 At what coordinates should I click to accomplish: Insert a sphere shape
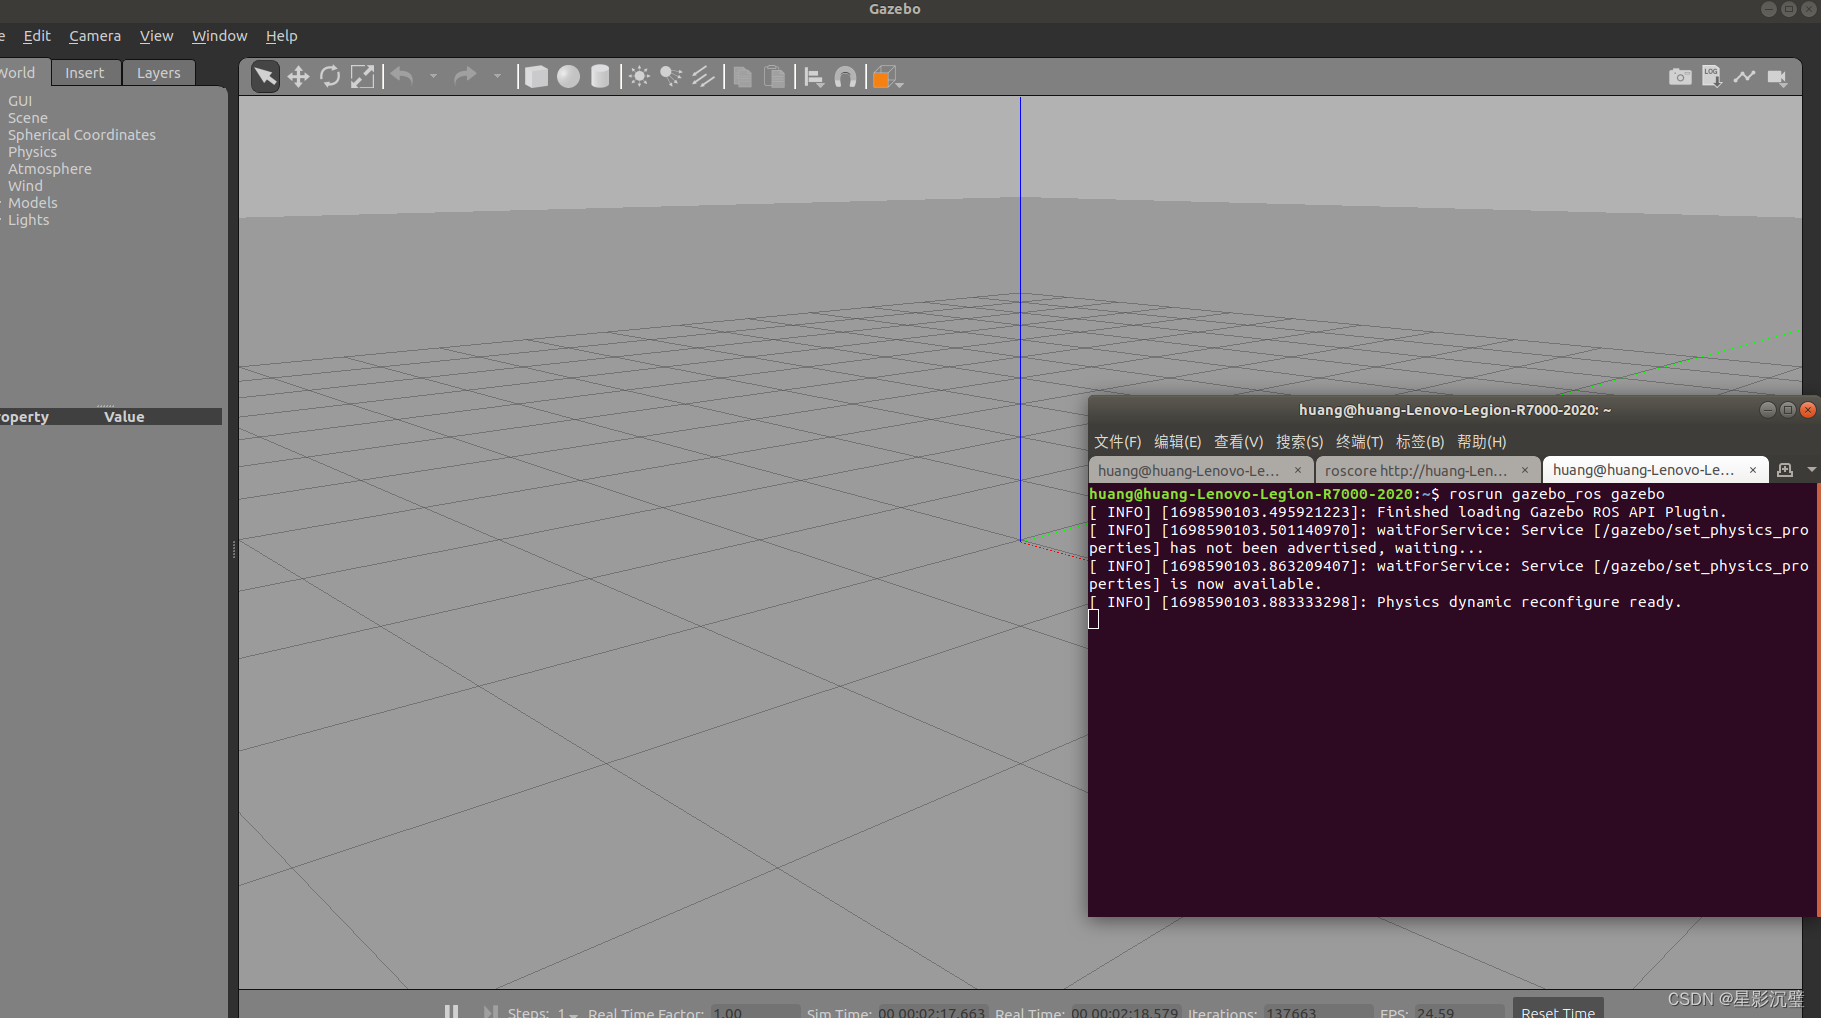(568, 77)
